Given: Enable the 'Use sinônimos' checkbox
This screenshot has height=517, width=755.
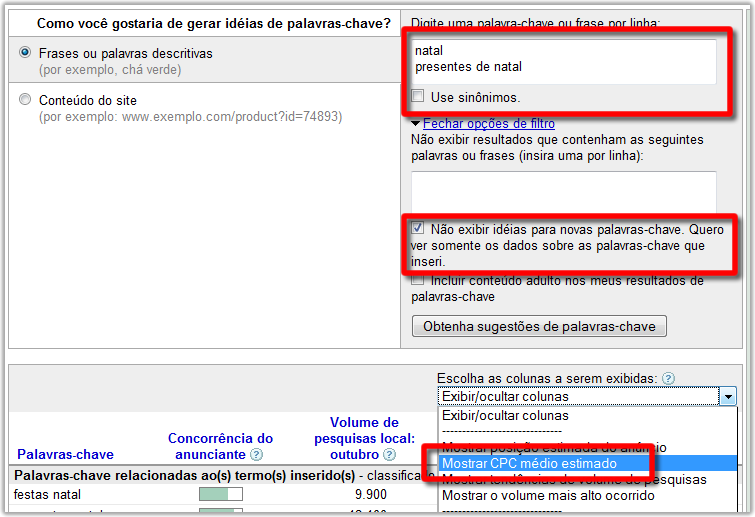Looking at the screenshot, I should (x=418, y=97).
